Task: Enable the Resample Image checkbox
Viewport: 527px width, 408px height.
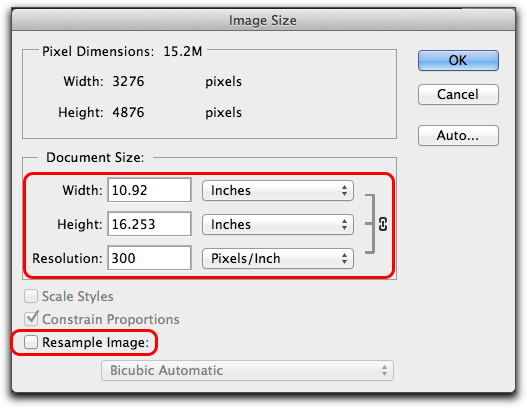Action: point(31,342)
